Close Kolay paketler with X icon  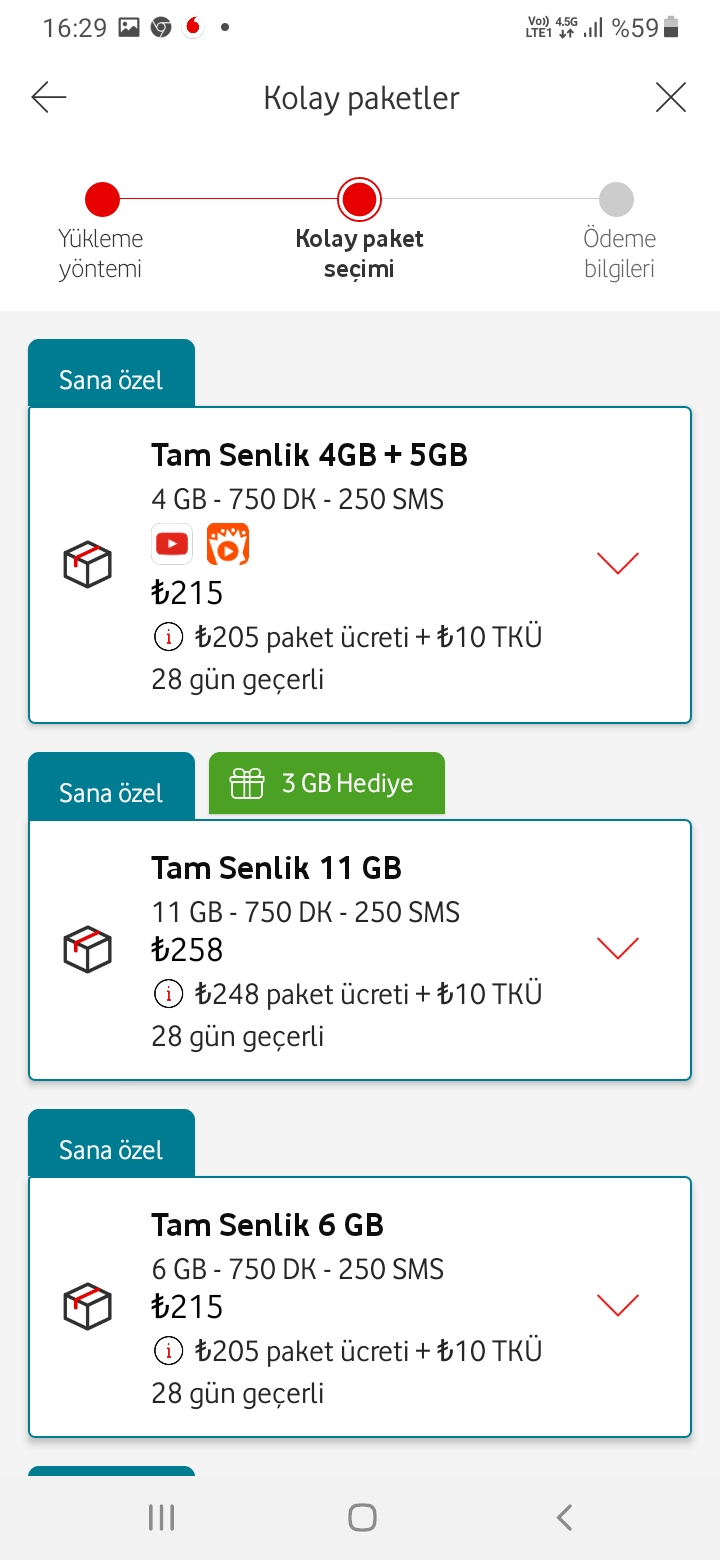coord(670,97)
